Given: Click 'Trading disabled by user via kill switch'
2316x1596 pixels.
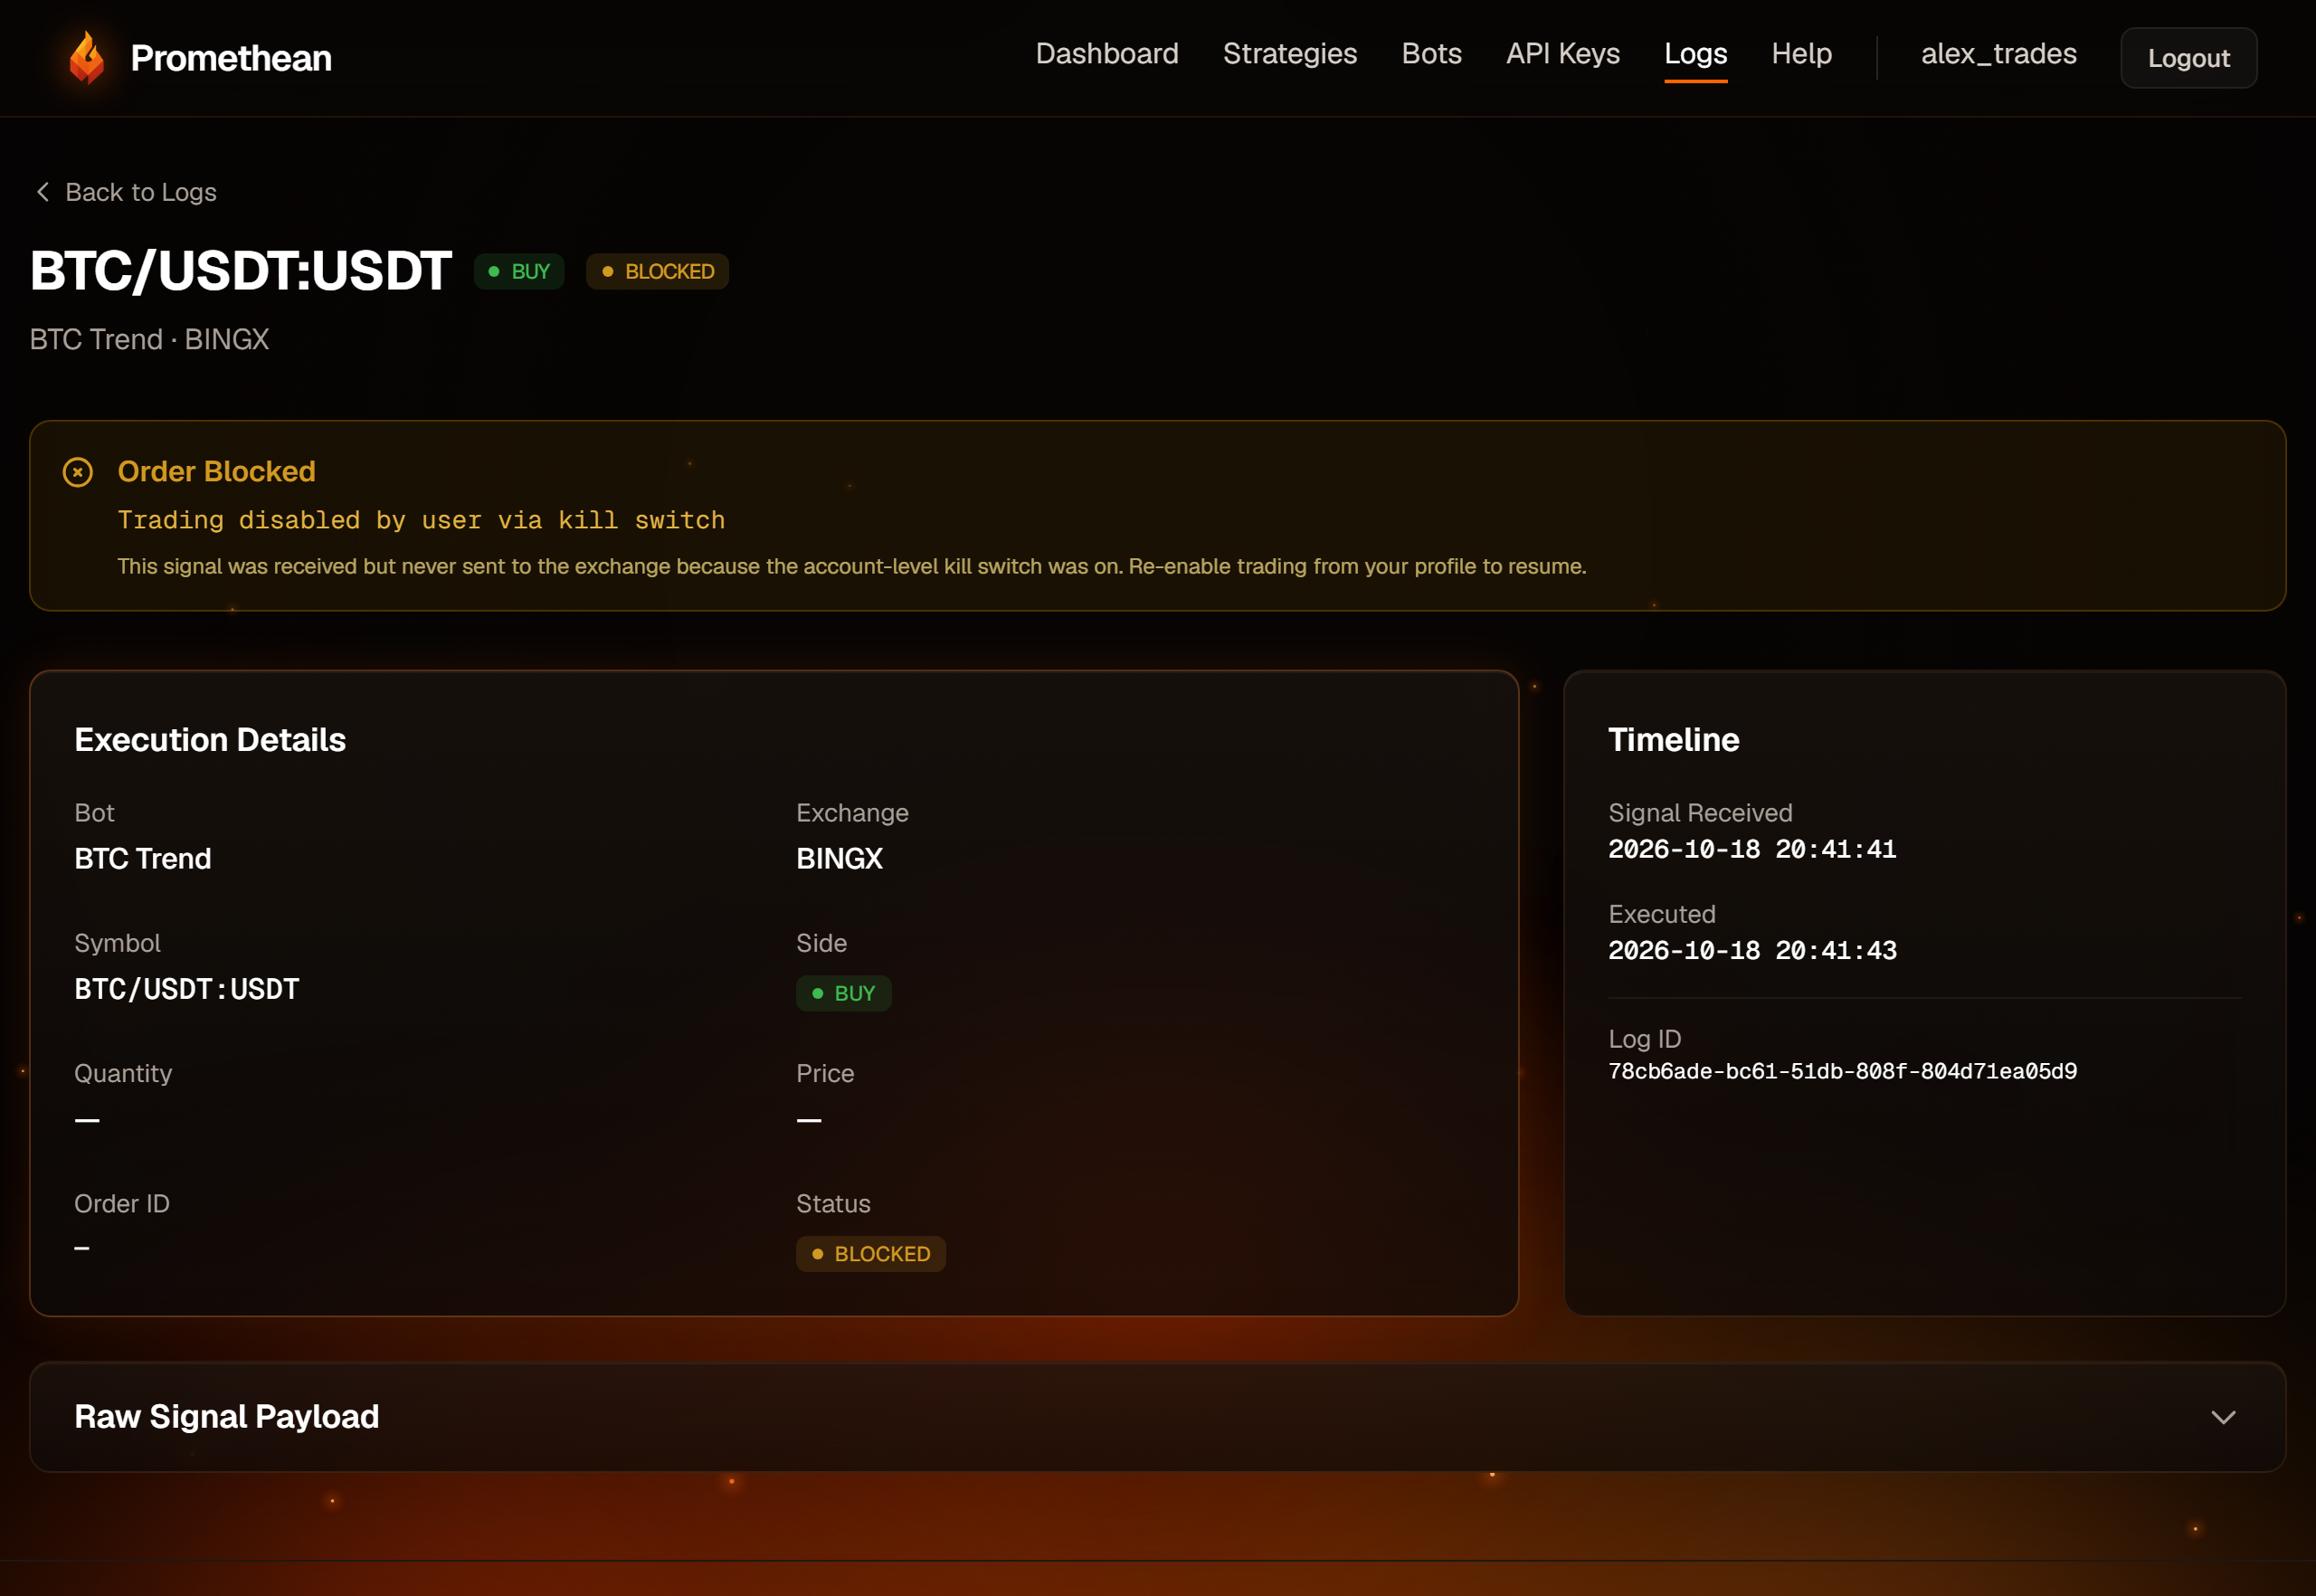Looking at the screenshot, I should point(421,520).
